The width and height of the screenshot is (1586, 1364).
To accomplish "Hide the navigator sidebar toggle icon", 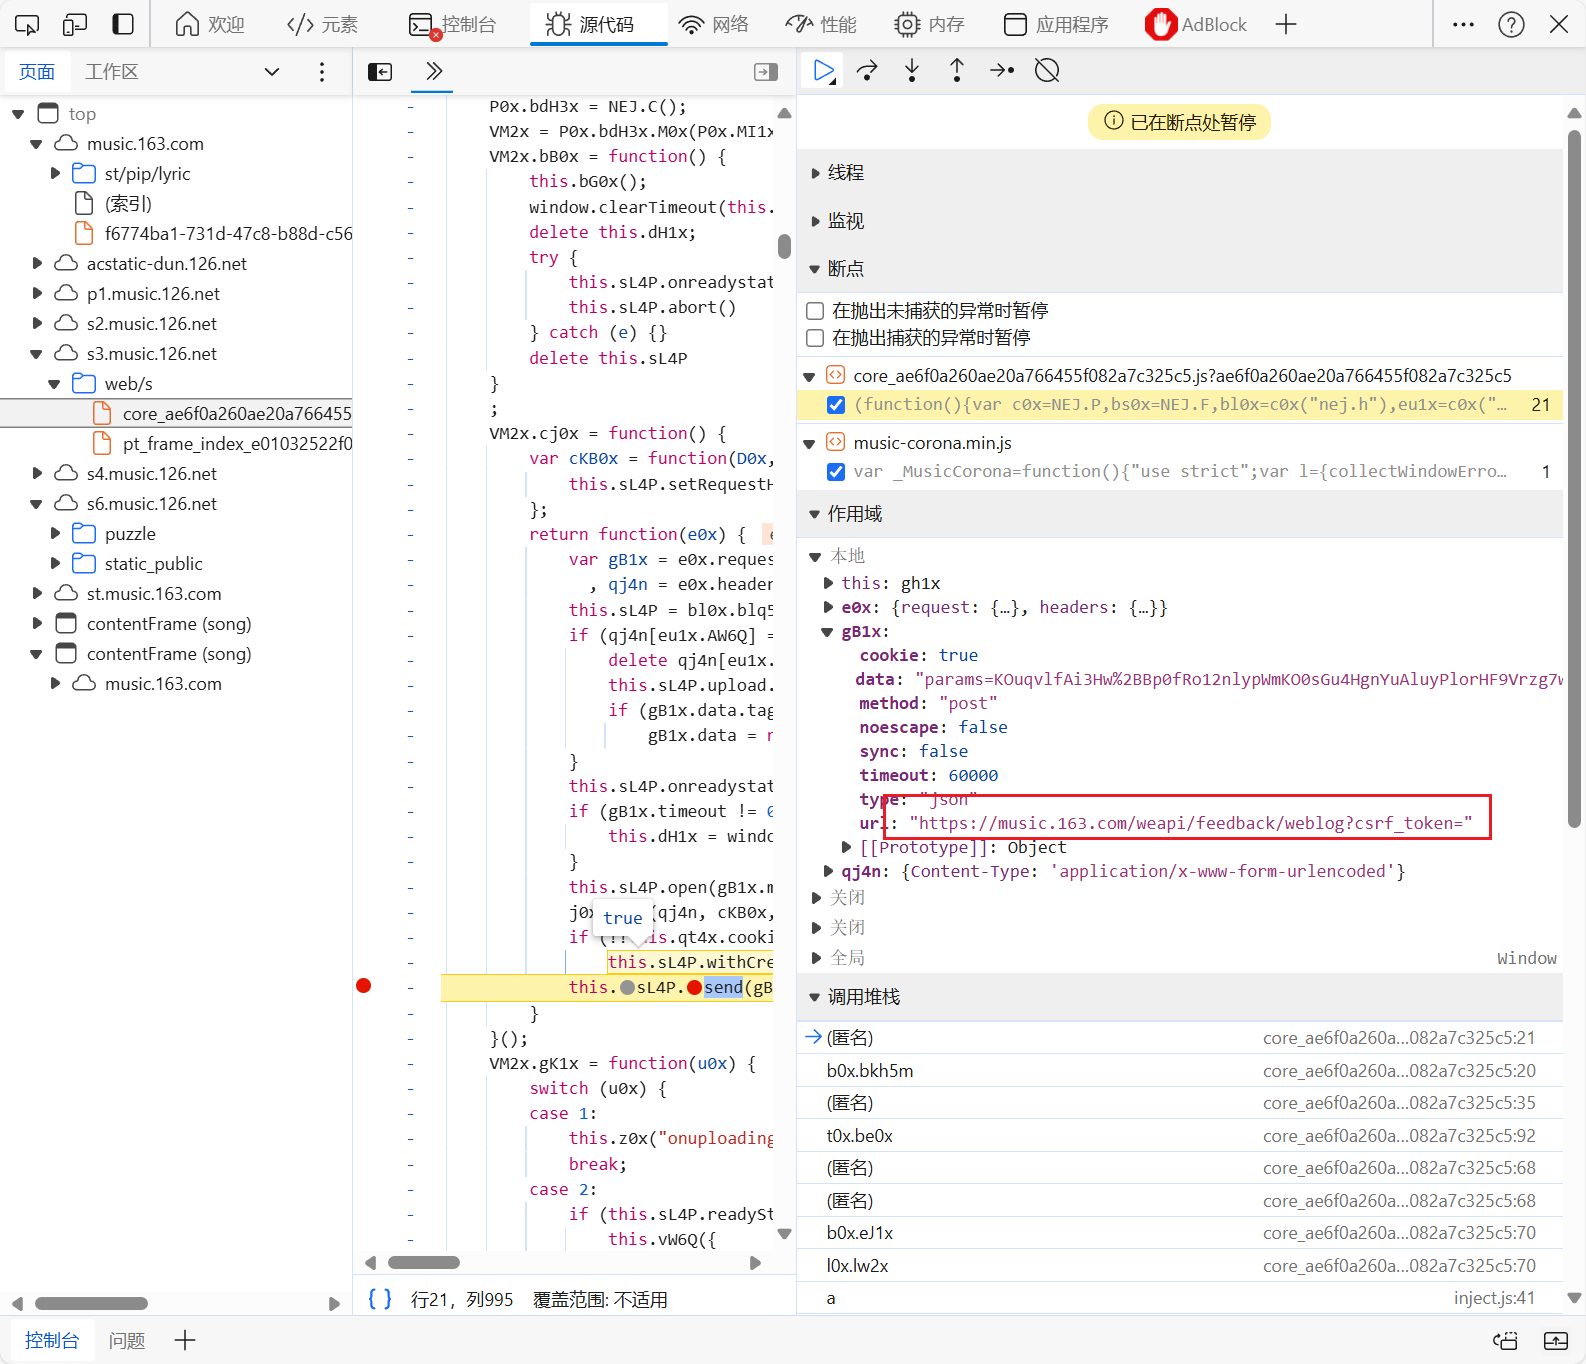I will coord(380,72).
